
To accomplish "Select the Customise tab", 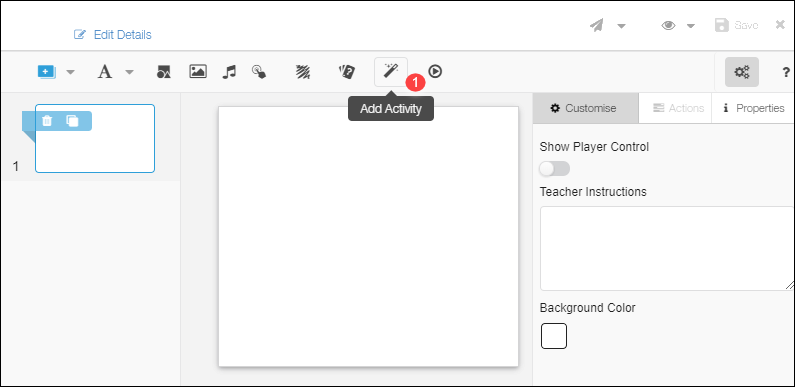I will tap(586, 108).
